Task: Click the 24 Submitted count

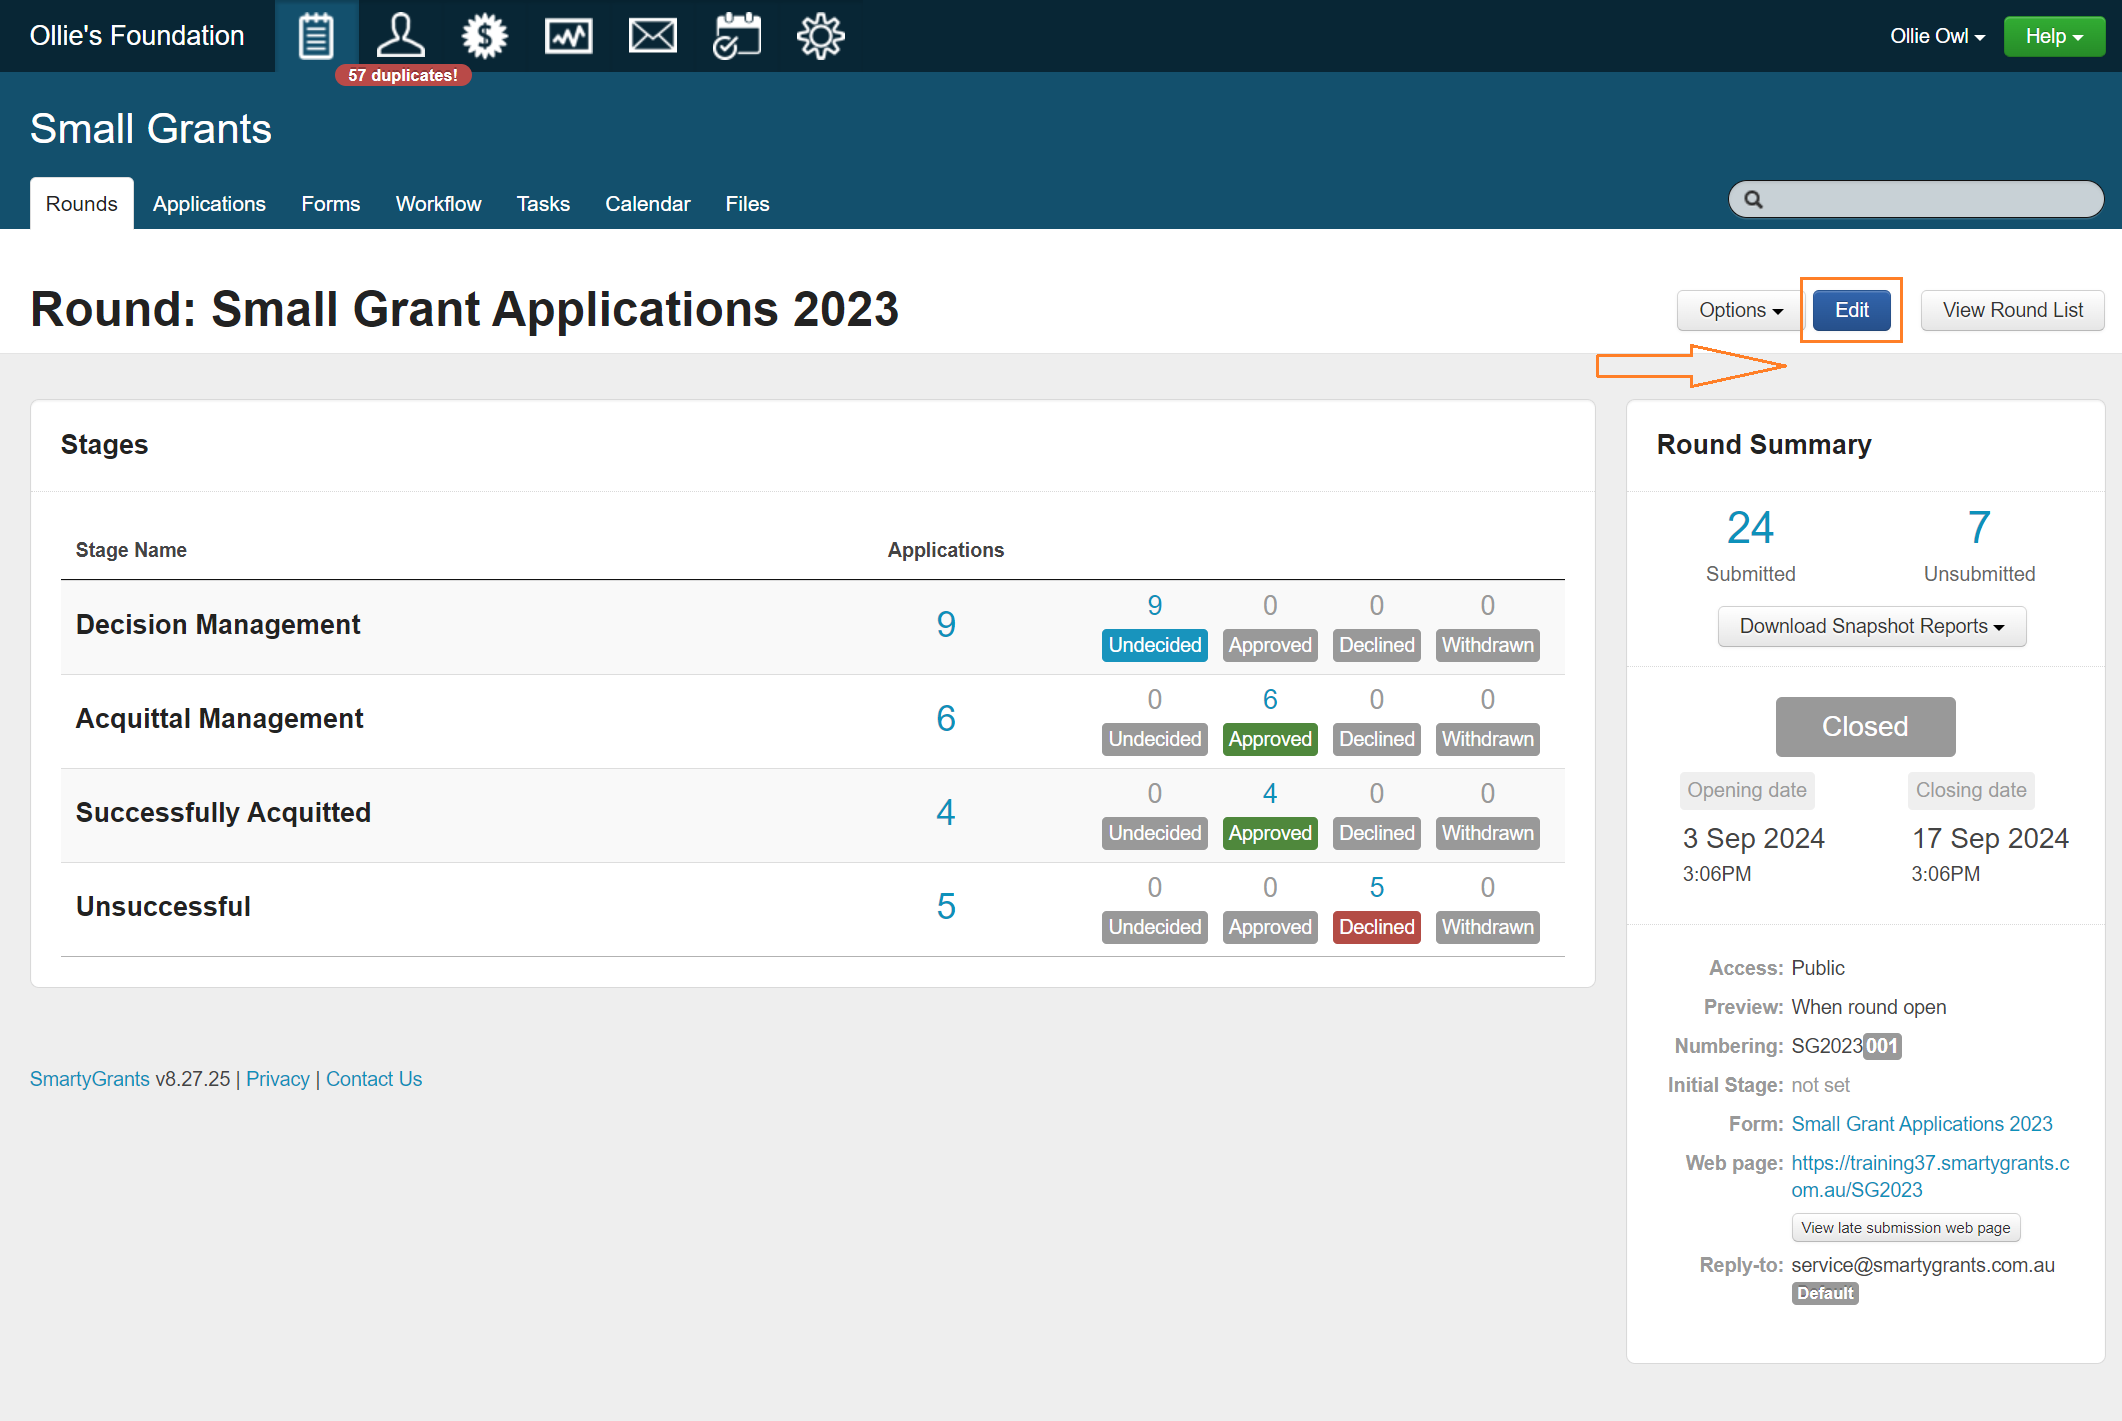Action: tap(1750, 528)
